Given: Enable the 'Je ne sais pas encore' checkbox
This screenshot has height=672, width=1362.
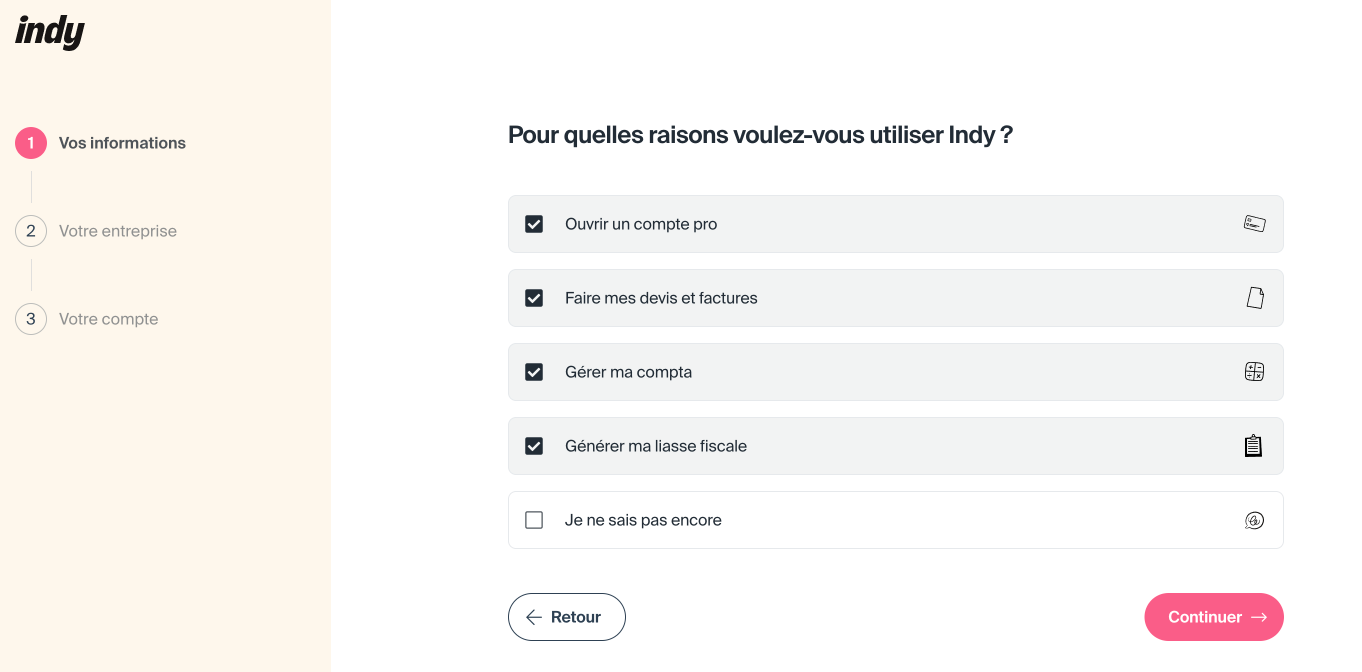Looking at the screenshot, I should pos(534,520).
